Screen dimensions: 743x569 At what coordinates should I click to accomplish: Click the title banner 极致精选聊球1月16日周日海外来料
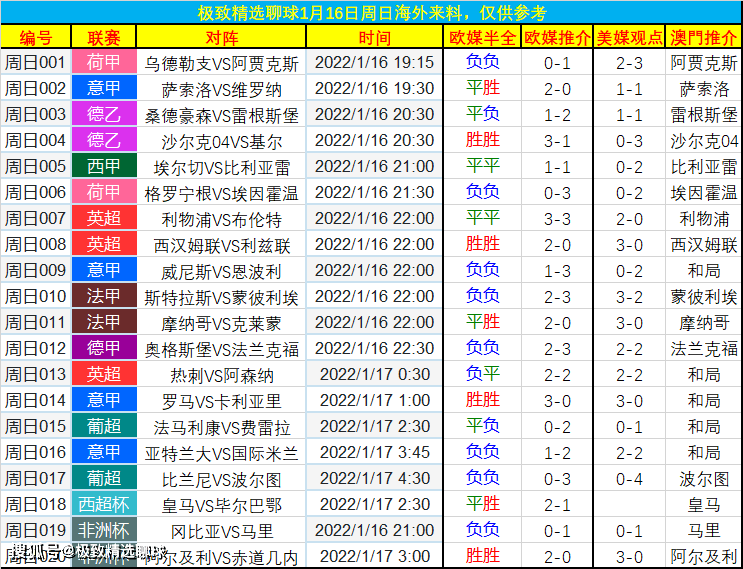click(371, 13)
